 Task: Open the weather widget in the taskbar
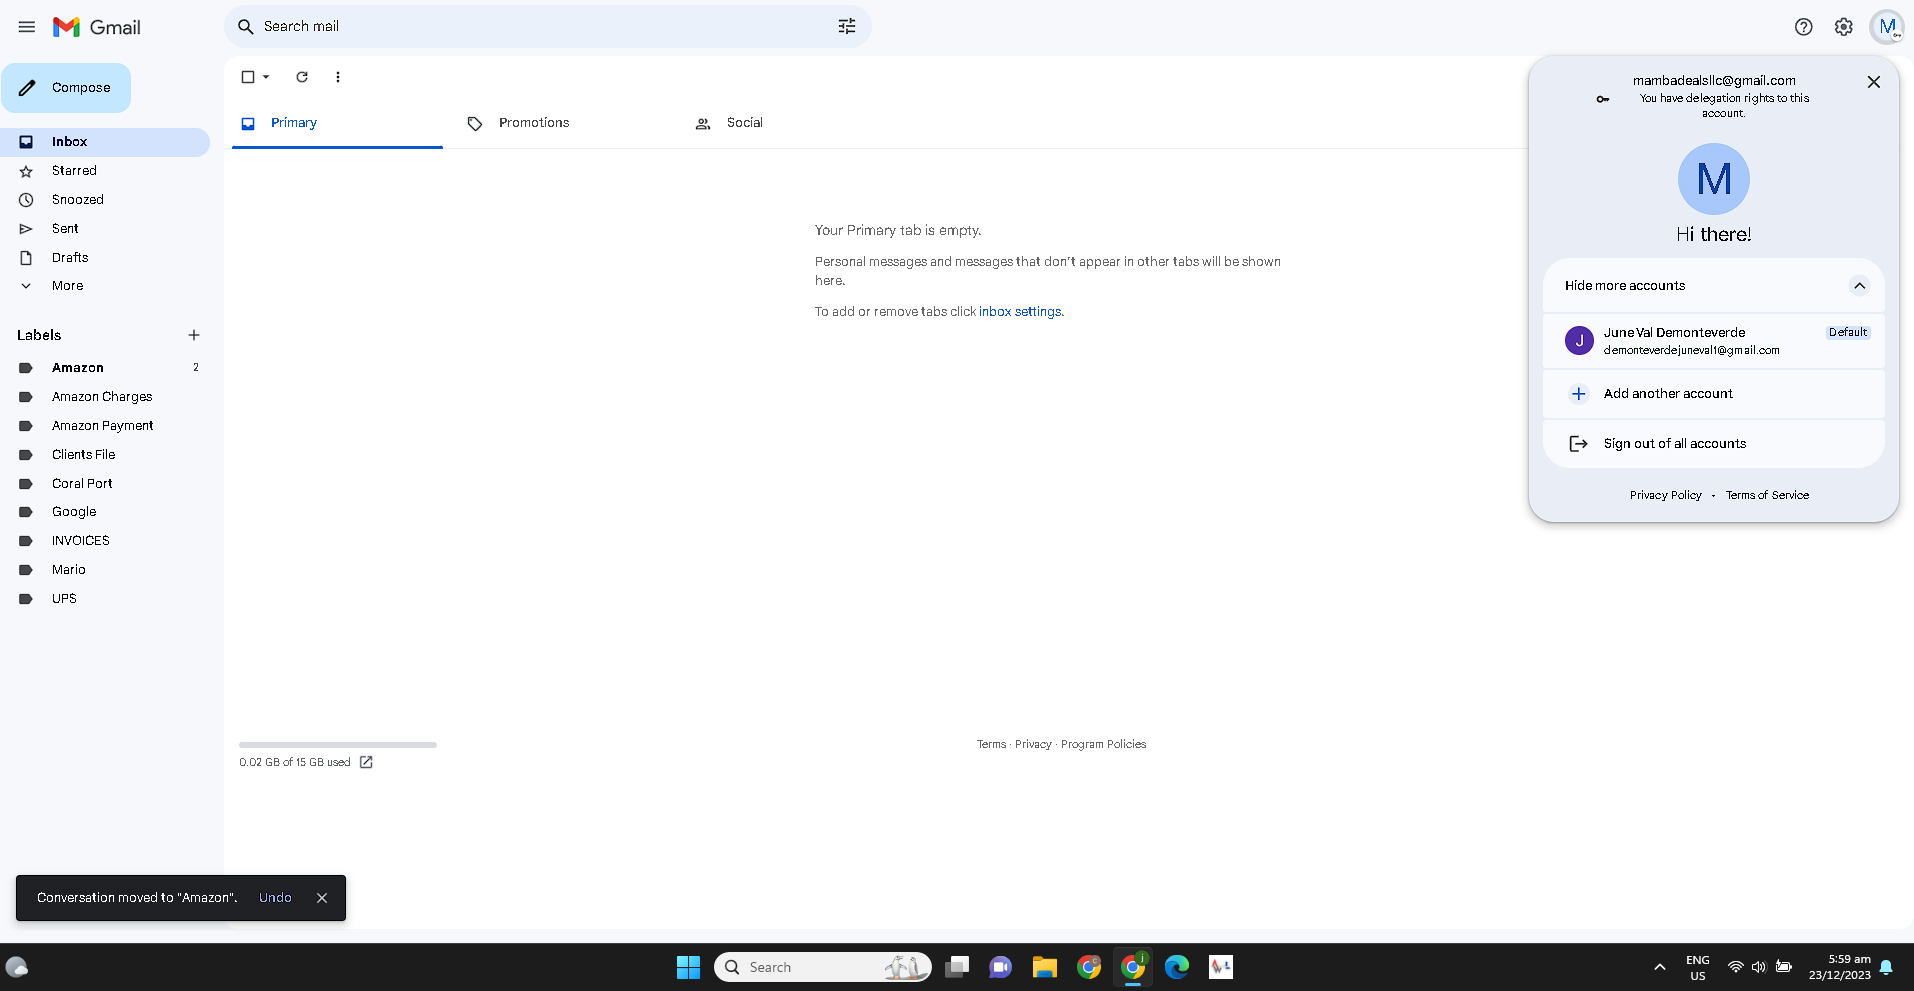pos(17,967)
